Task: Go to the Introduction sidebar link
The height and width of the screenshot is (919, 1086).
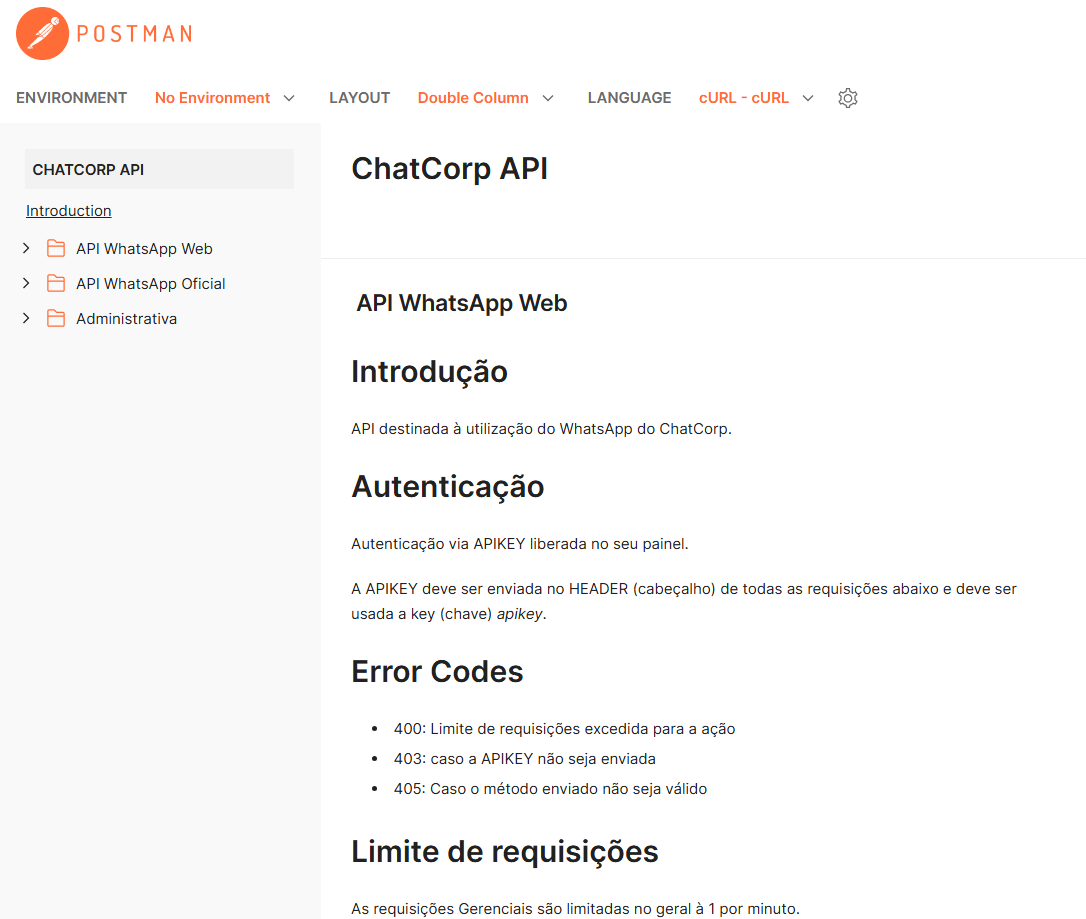Action: [69, 211]
